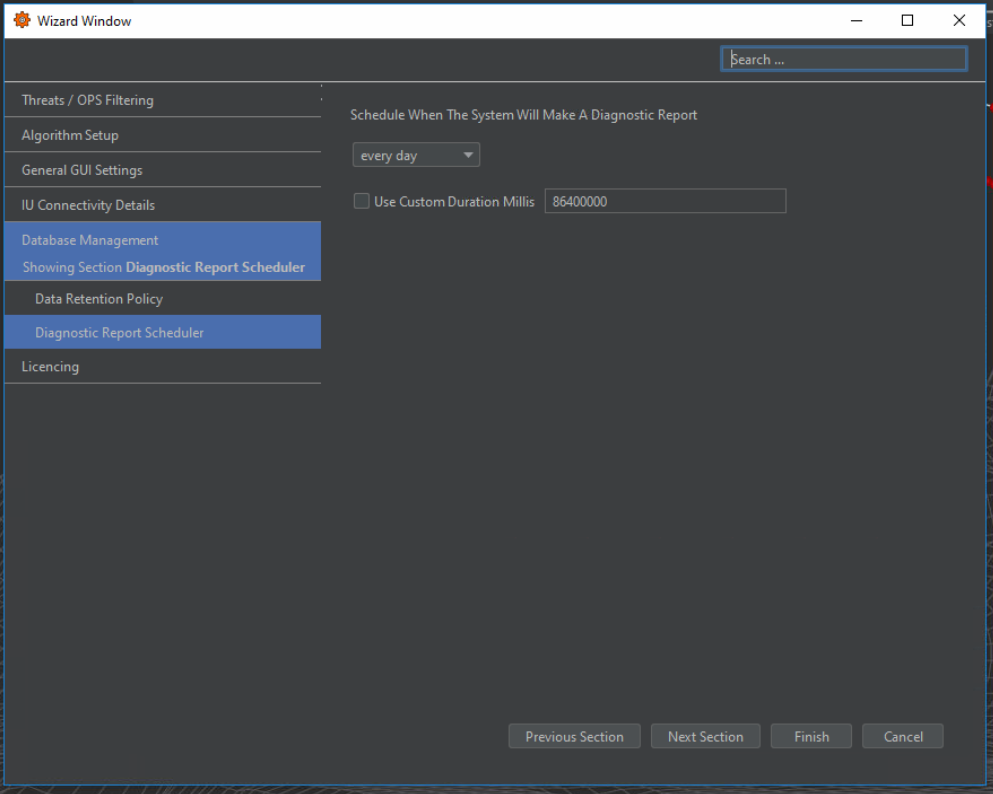Select the Data Retention Policy subsection
The image size is (993, 794).
pyautogui.click(x=162, y=299)
